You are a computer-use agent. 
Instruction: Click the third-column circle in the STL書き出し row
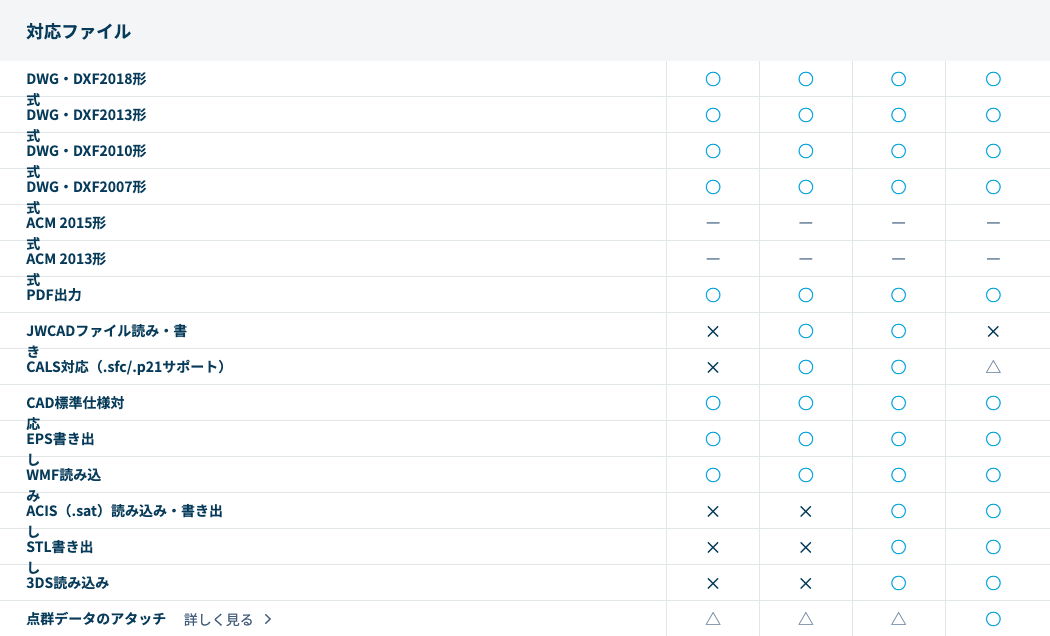(x=899, y=547)
